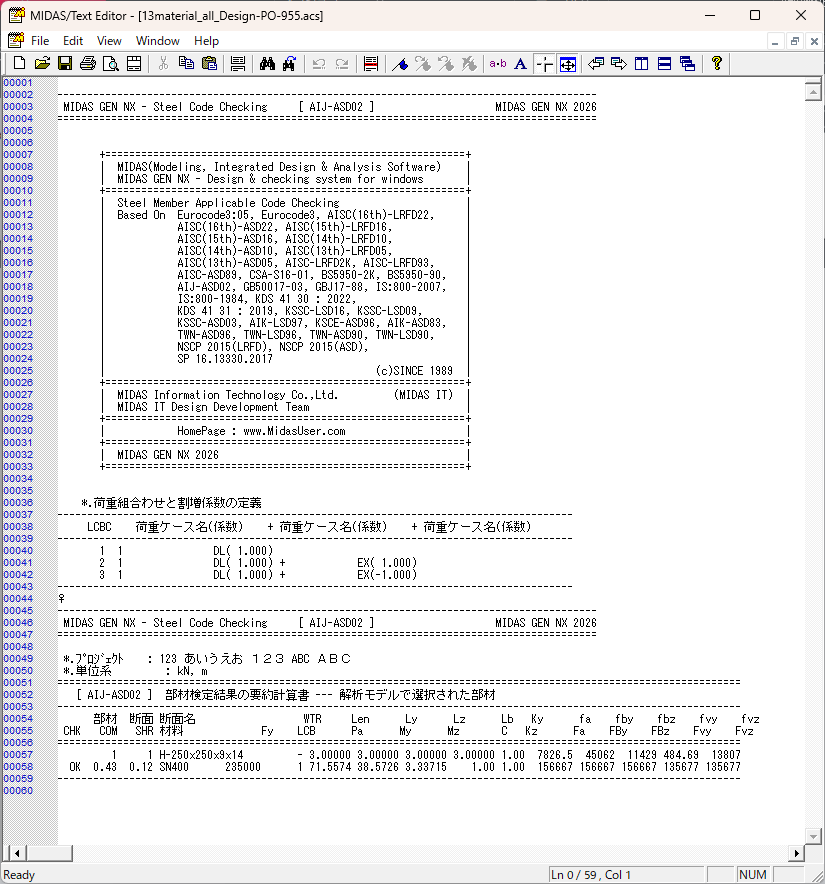Click the unit text 'kN, m'
The height and width of the screenshot is (884, 825).
[x=192, y=671]
